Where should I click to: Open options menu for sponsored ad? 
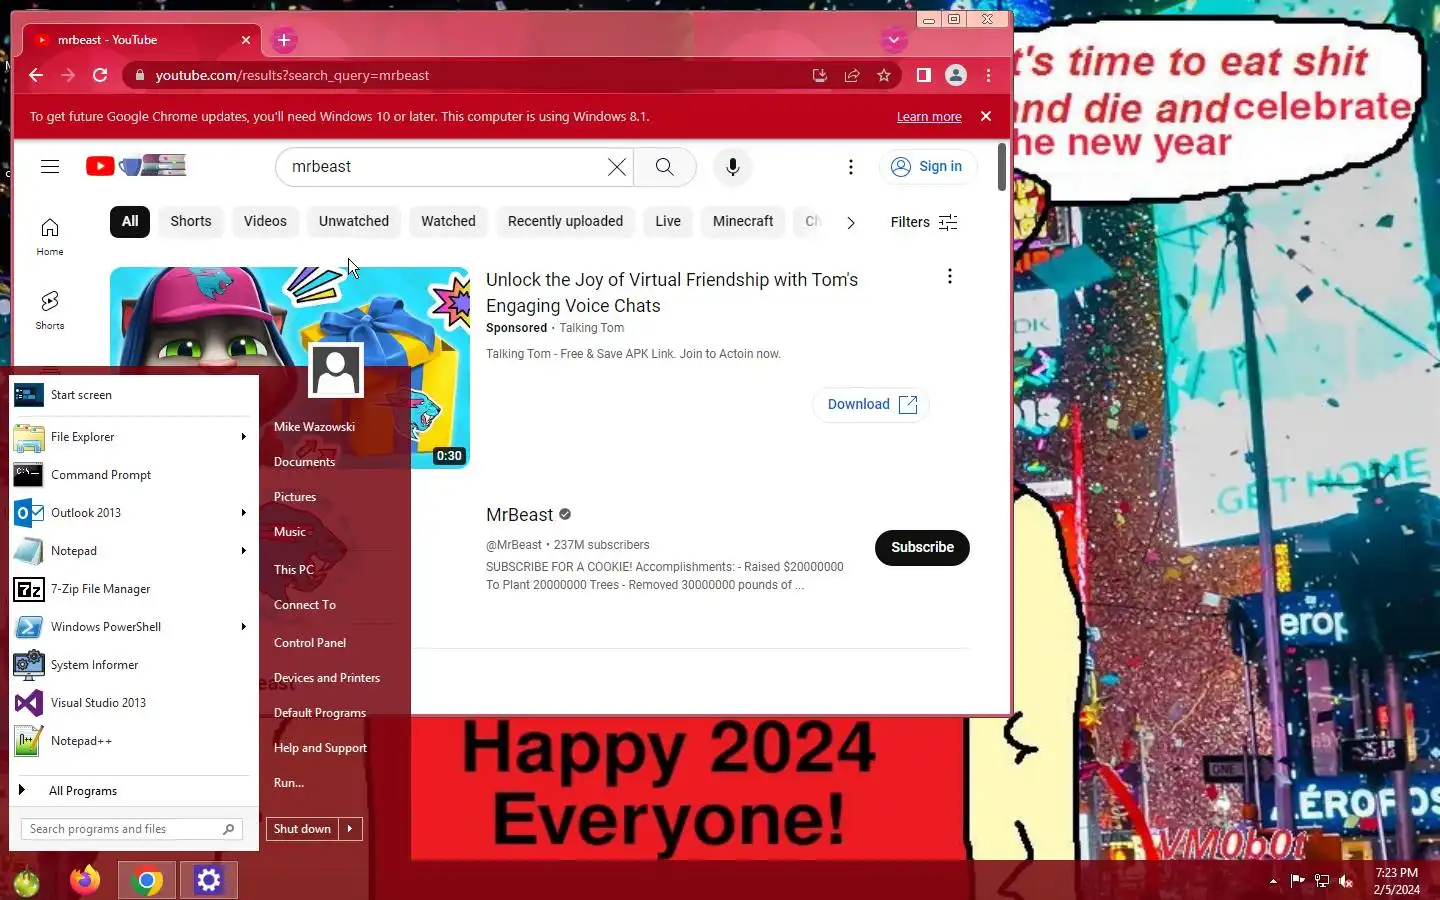[950, 276]
